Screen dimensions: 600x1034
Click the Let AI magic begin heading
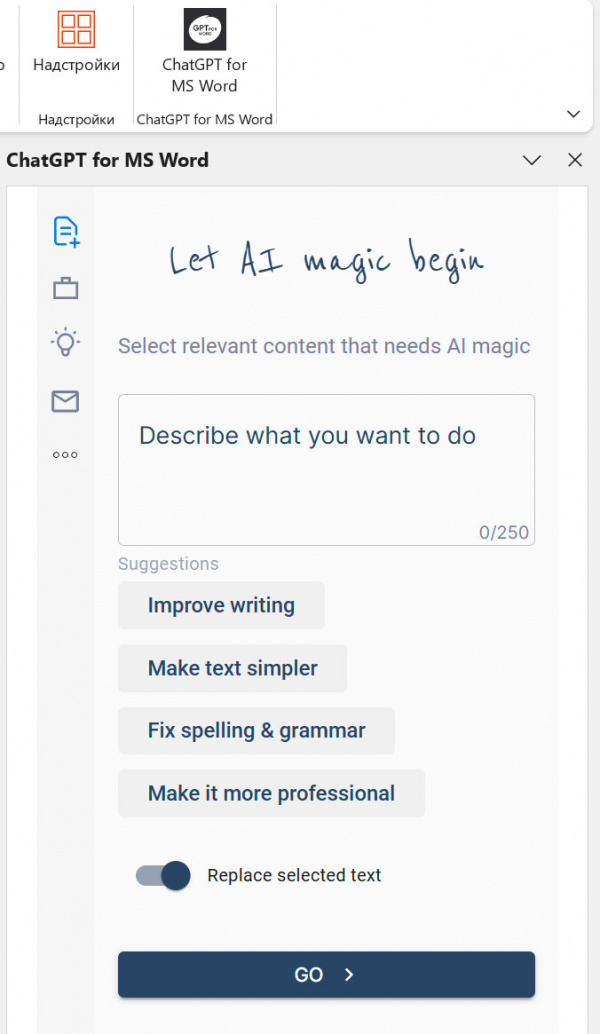tap(326, 261)
